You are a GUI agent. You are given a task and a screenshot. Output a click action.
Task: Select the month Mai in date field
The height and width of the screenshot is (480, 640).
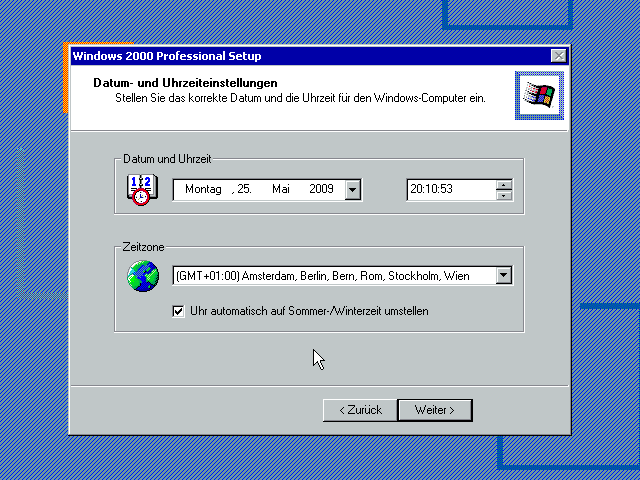281,189
